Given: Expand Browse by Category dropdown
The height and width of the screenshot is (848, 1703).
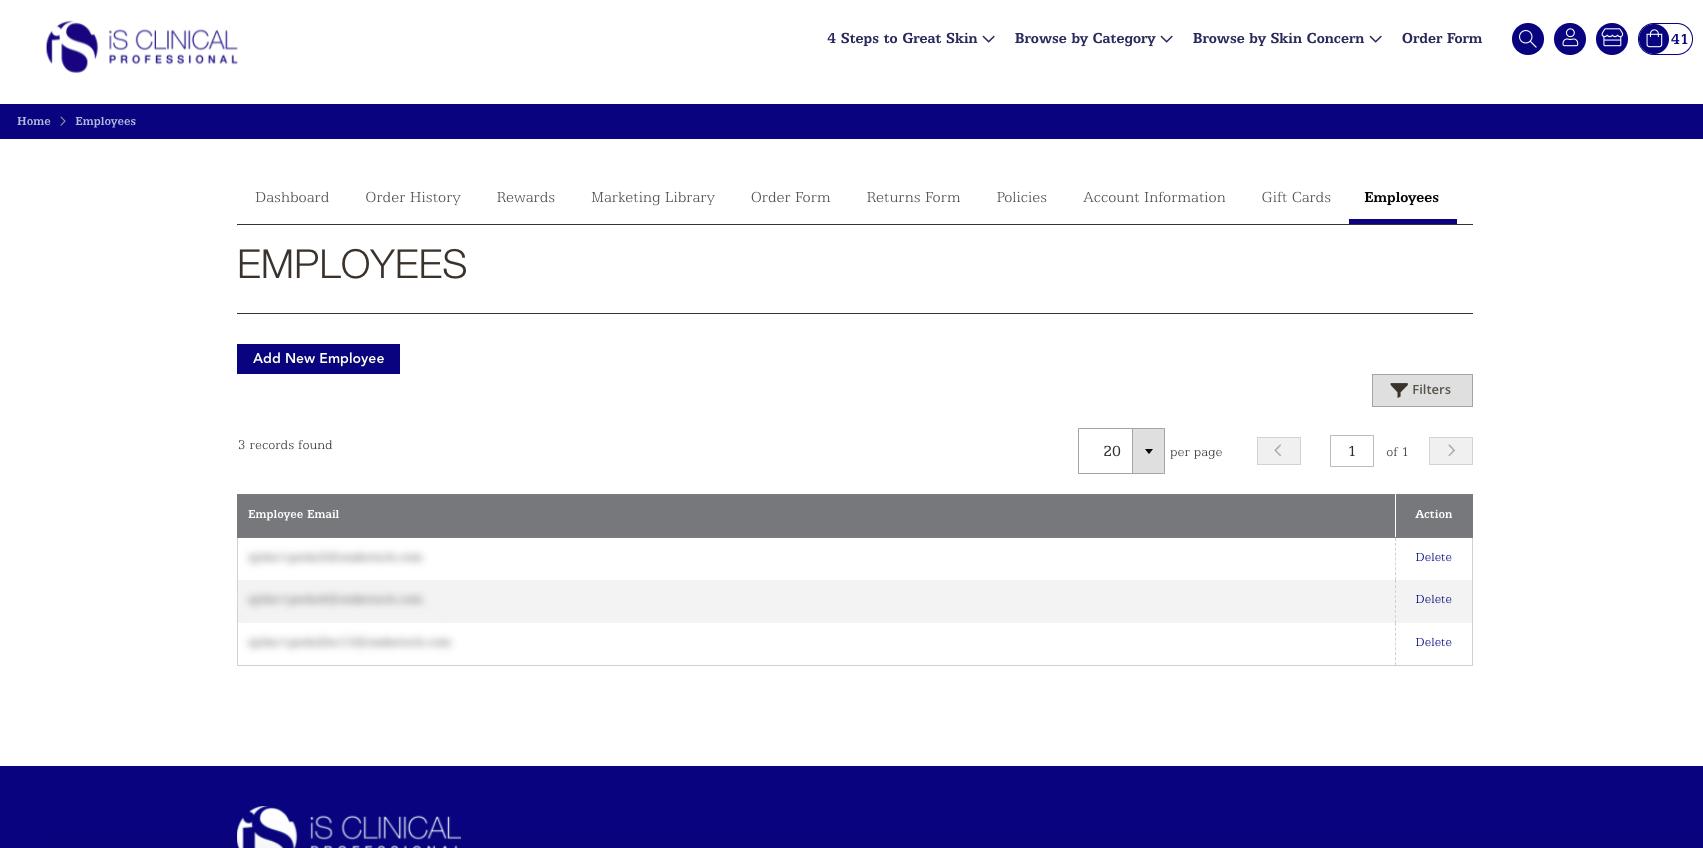Looking at the screenshot, I should click(x=1092, y=38).
